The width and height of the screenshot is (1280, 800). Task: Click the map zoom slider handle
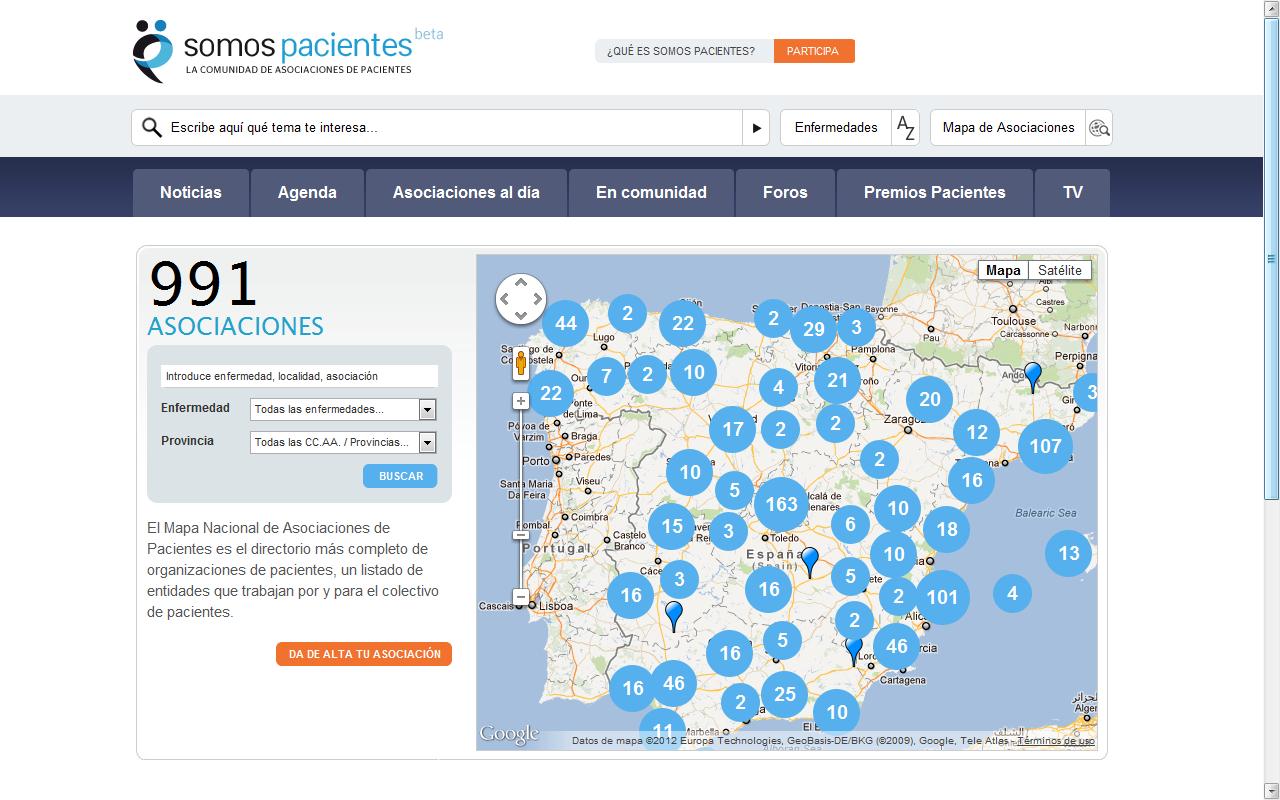(x=521, y=535)
